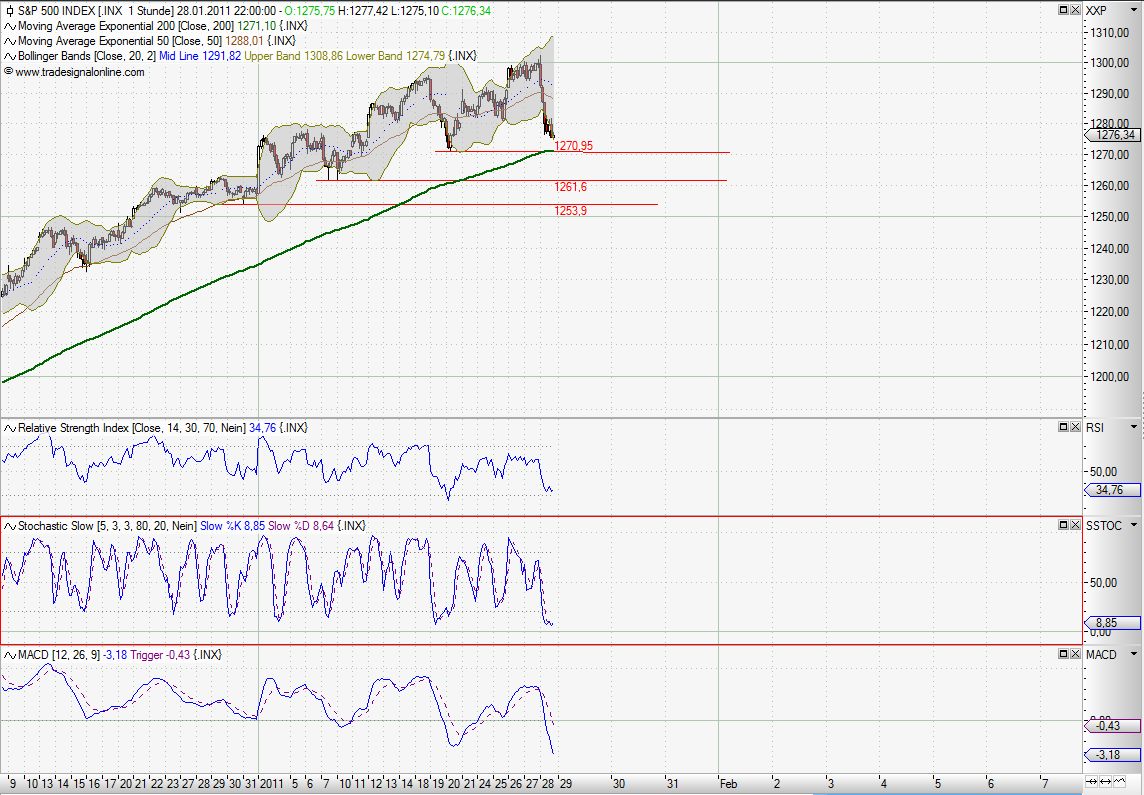
Task: Click the Moving Average Exponential 50 line icon
Action: pos(8,41)
